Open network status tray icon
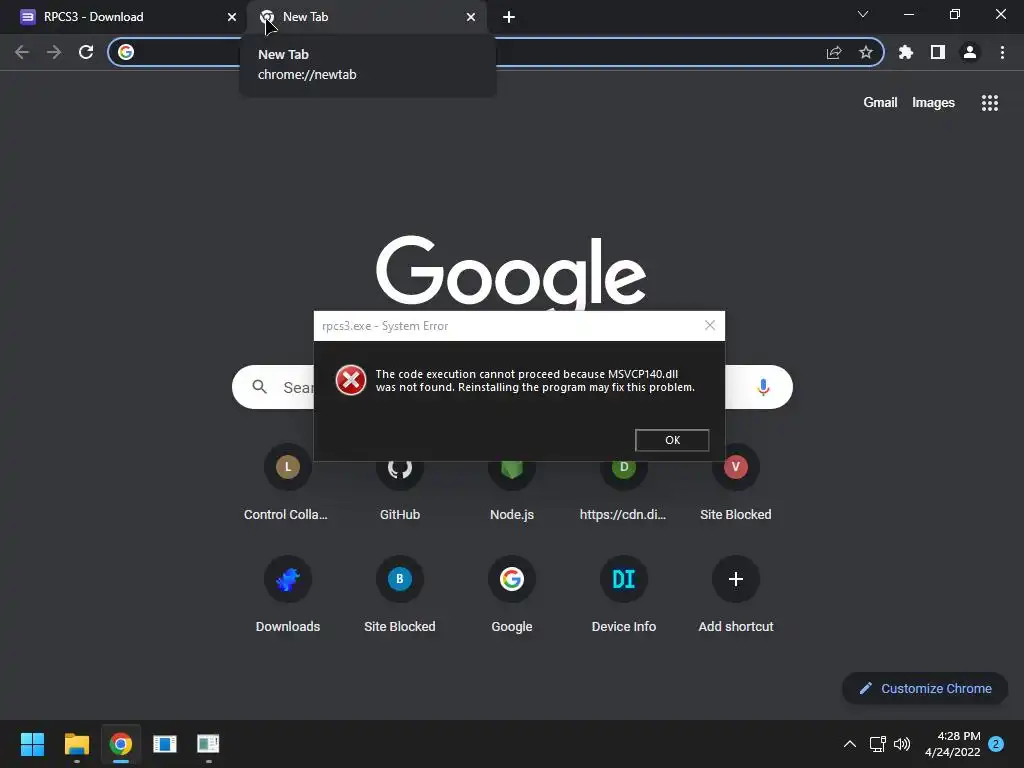Screen dimensions: 1024x768 coord(878,744)
